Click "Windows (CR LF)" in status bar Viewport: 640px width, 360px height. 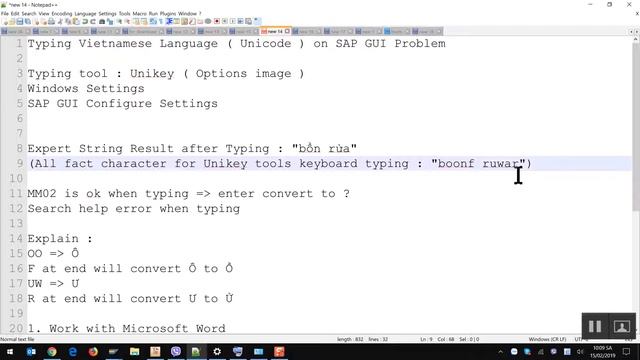pos(547,339)
